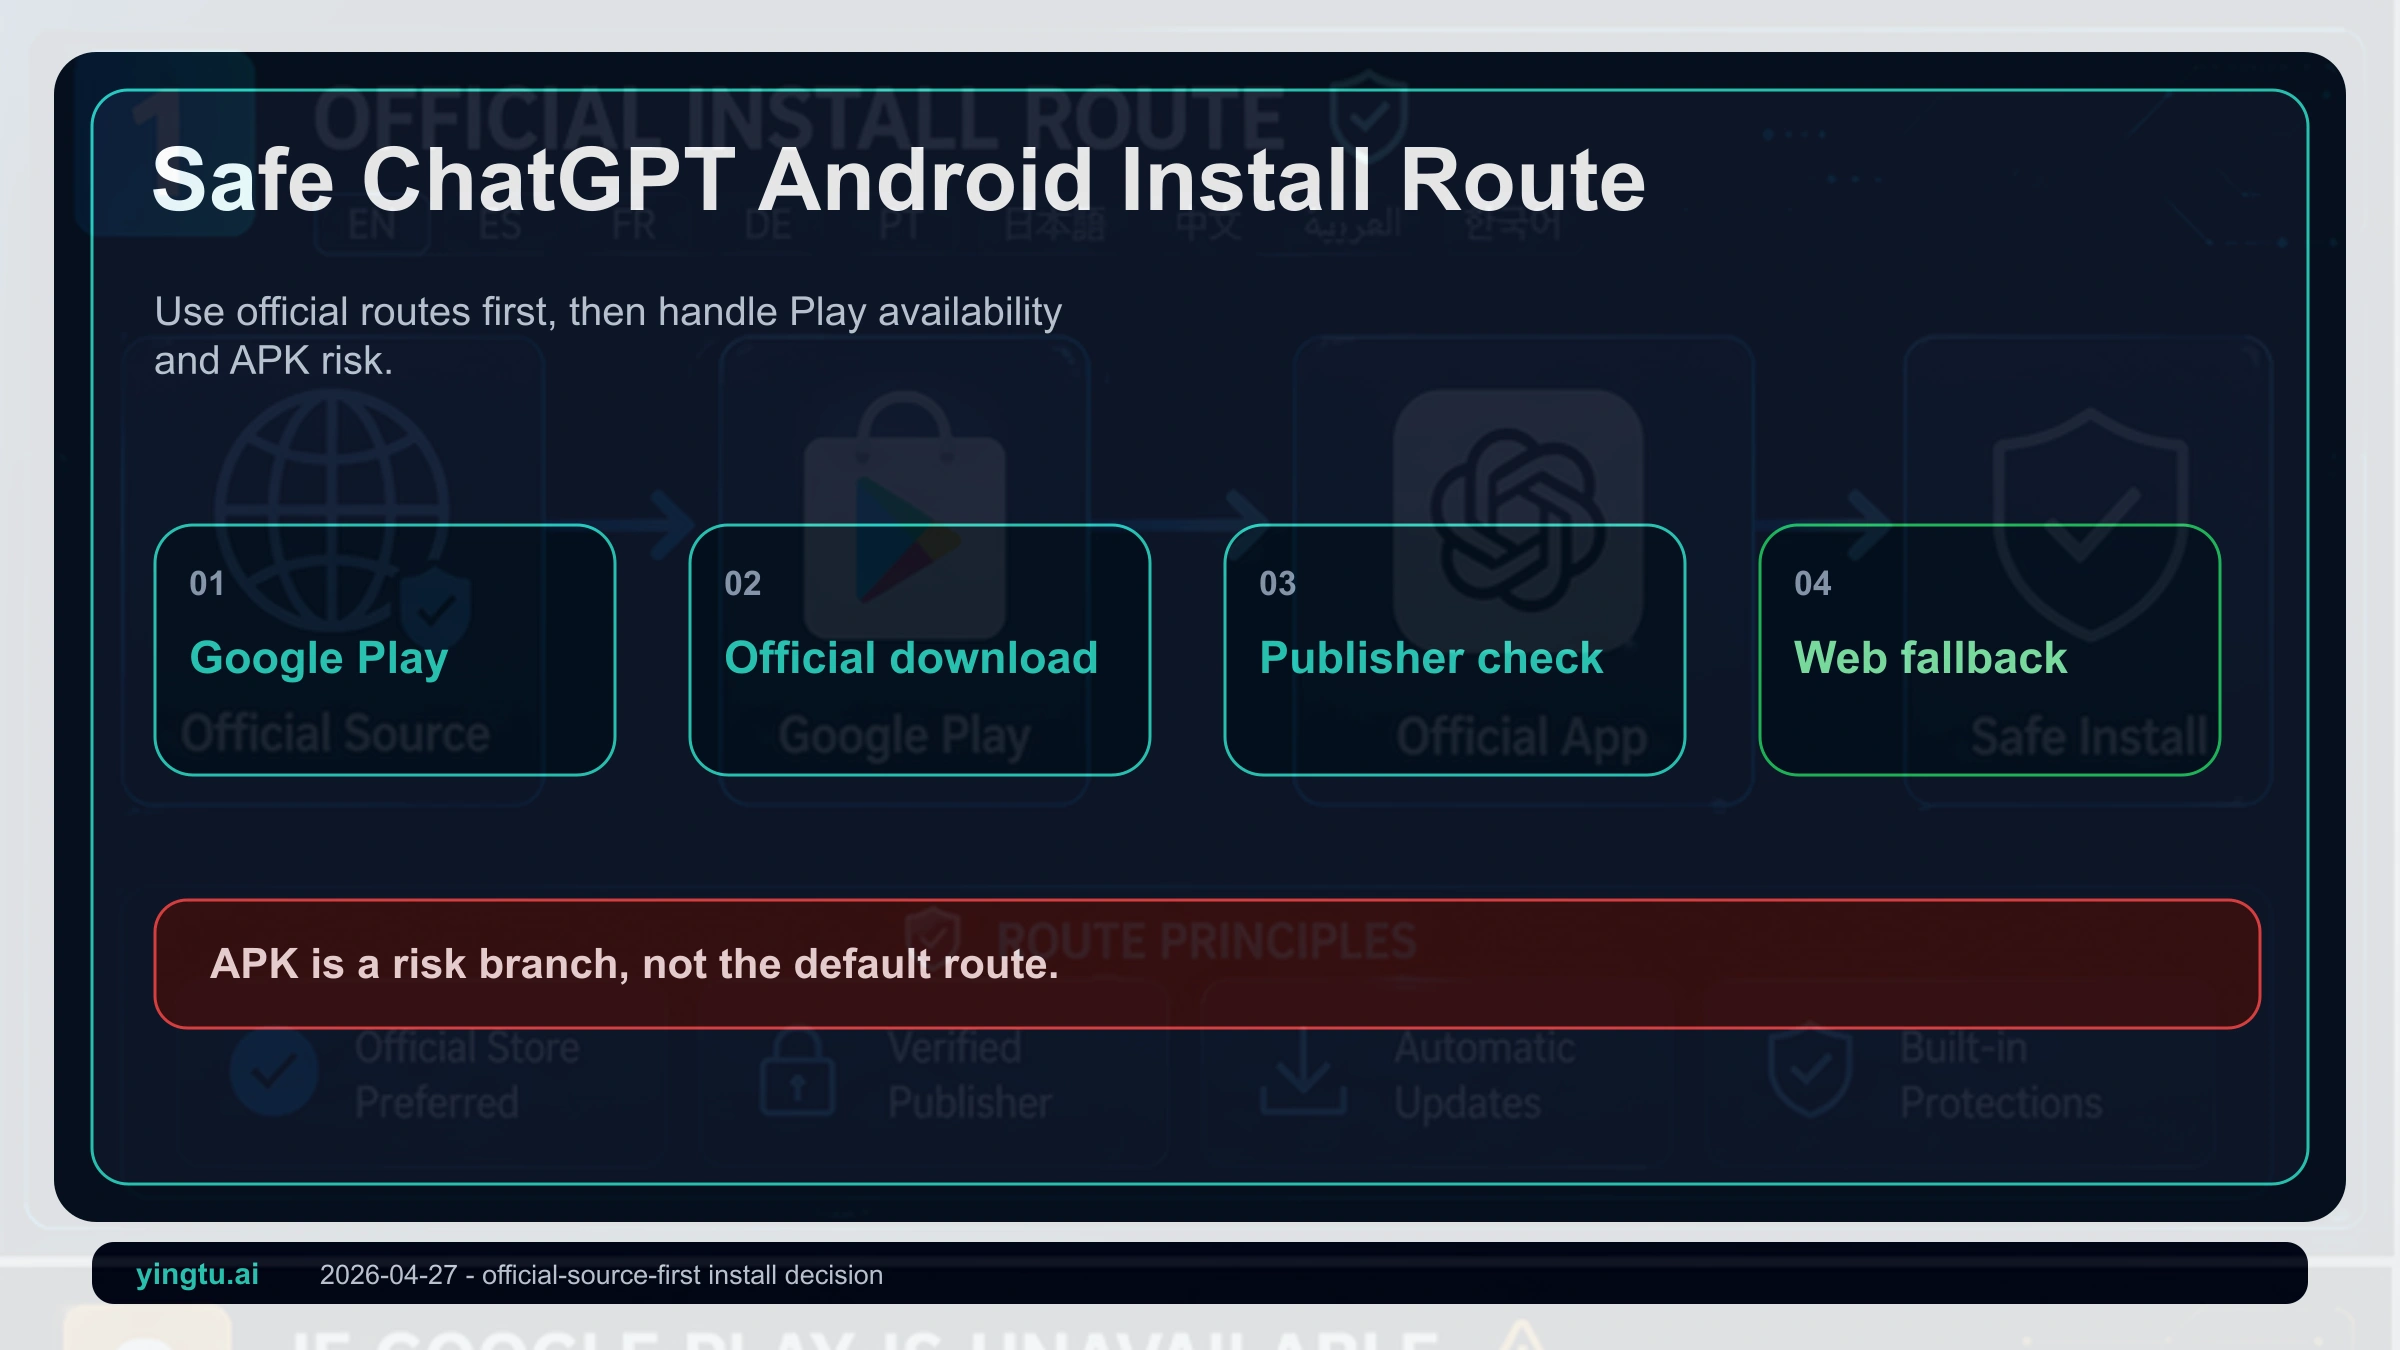Select the 04 Web fallback step card
The width and height of the screenshot is (2400, 1350).
(1990, 650)
